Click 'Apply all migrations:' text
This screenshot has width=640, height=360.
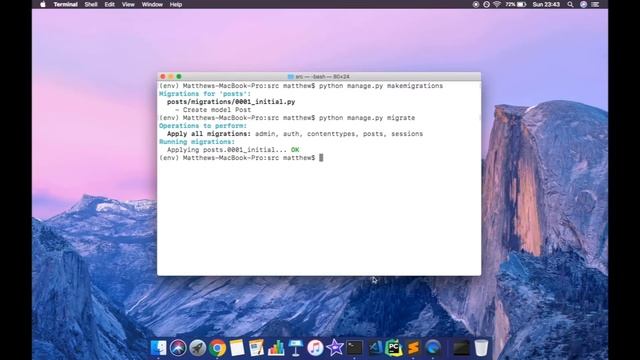point(209,134)
